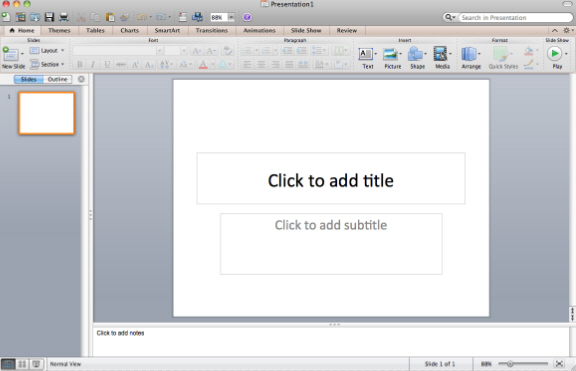Toggle Bold formatting

click(80, 65)
